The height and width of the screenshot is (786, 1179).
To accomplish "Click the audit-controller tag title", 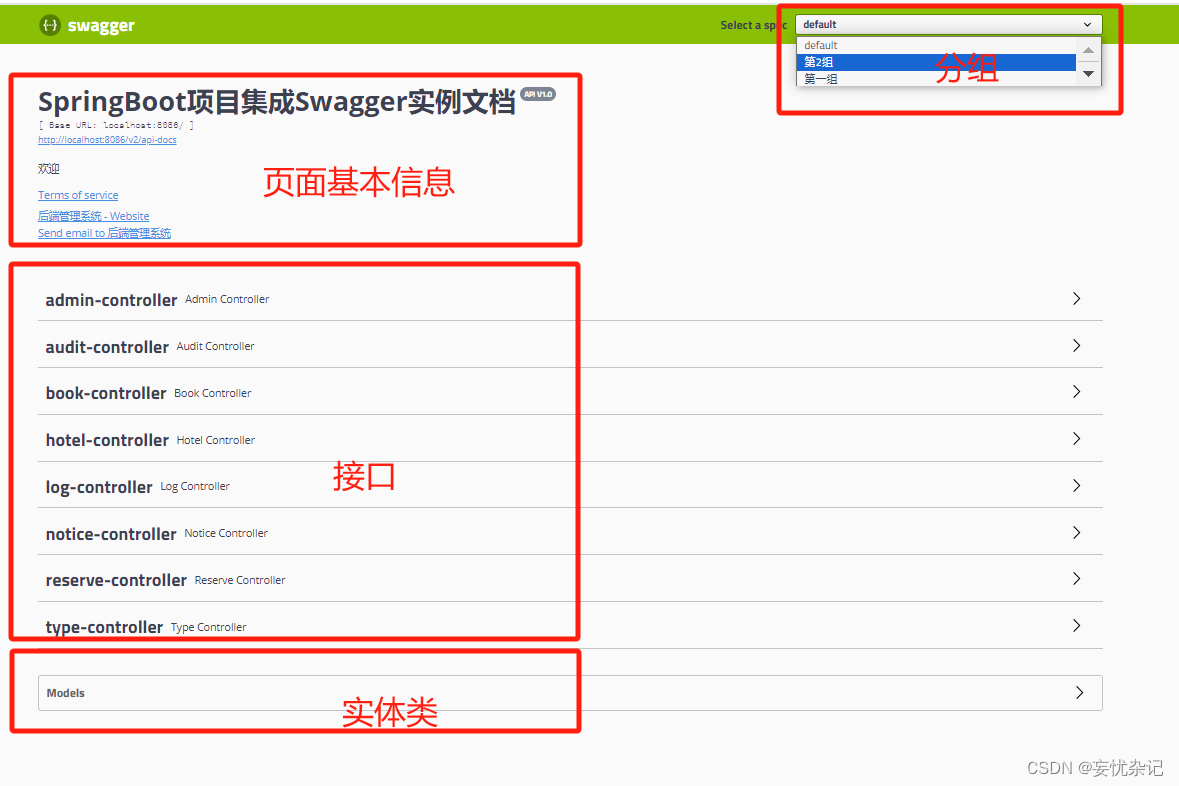I will tap(107, 347).
